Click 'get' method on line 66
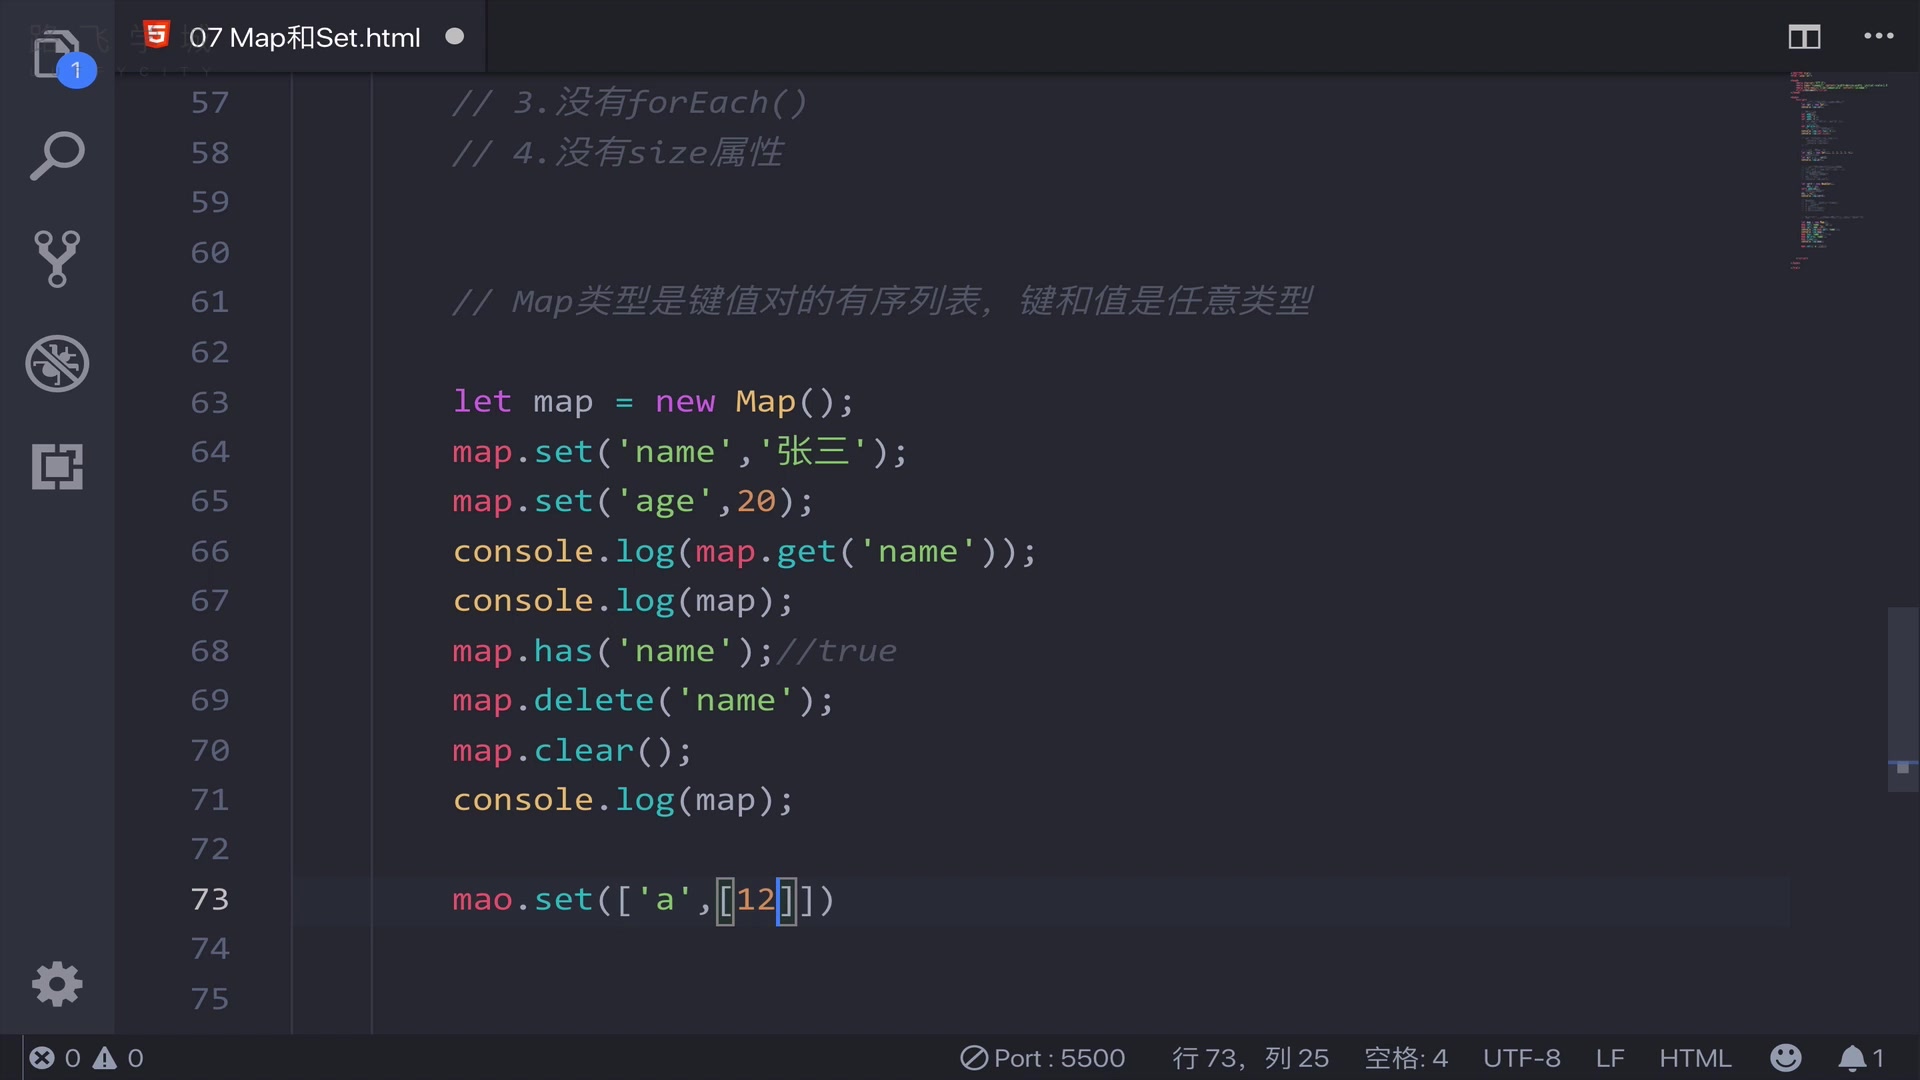Screen dimensions: 1920x1080 coord(806,551)
